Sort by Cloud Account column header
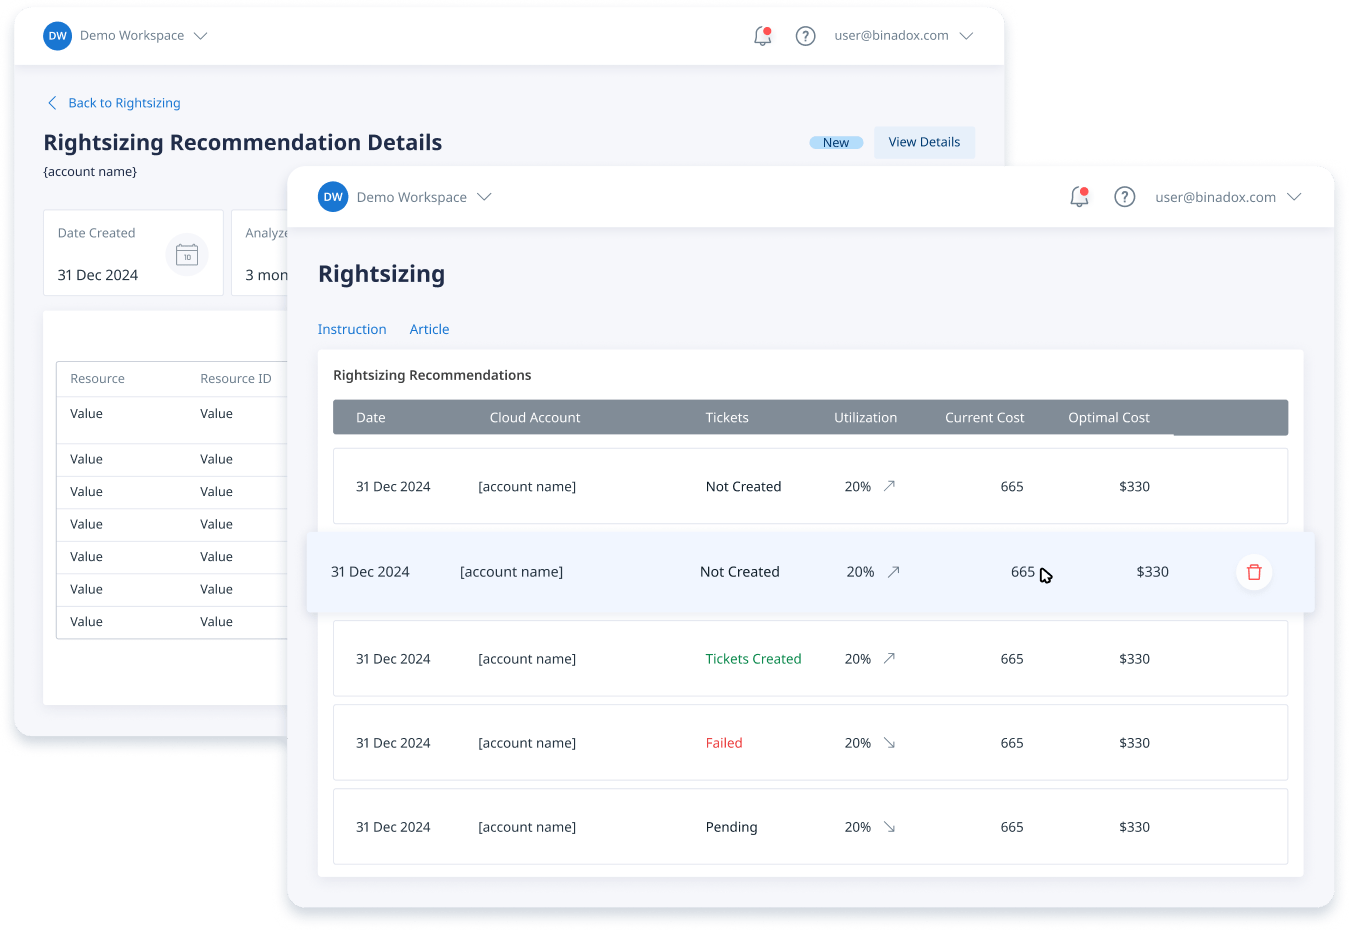This screenshot has height=931, width=1350. (535, 418)
